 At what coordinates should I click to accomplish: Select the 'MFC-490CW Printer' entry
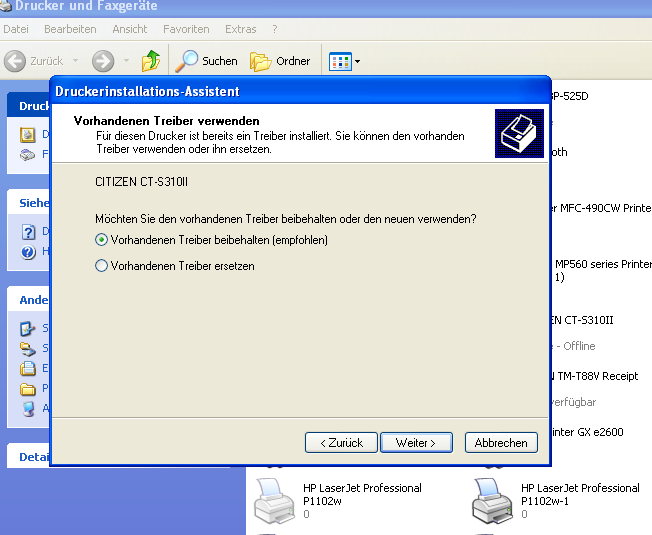point(602,208)
